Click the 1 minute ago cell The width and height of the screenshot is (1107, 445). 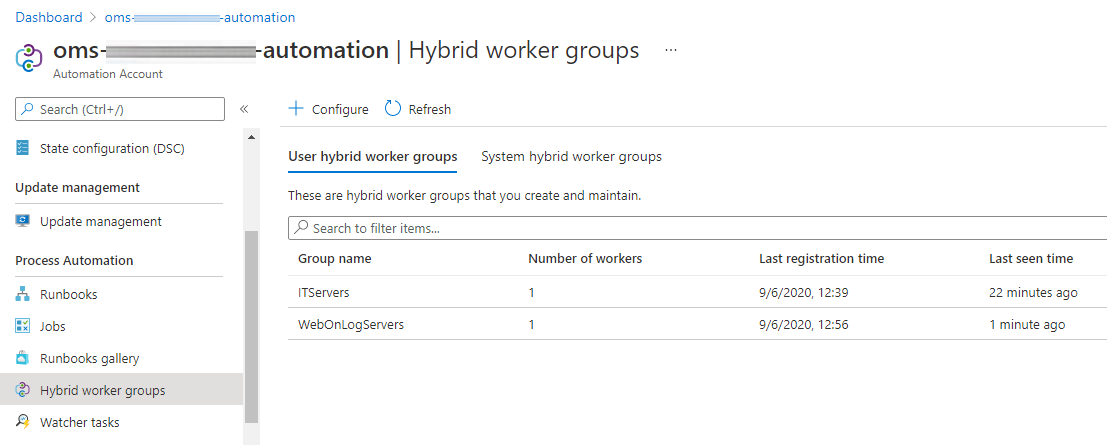[1027, 325]
